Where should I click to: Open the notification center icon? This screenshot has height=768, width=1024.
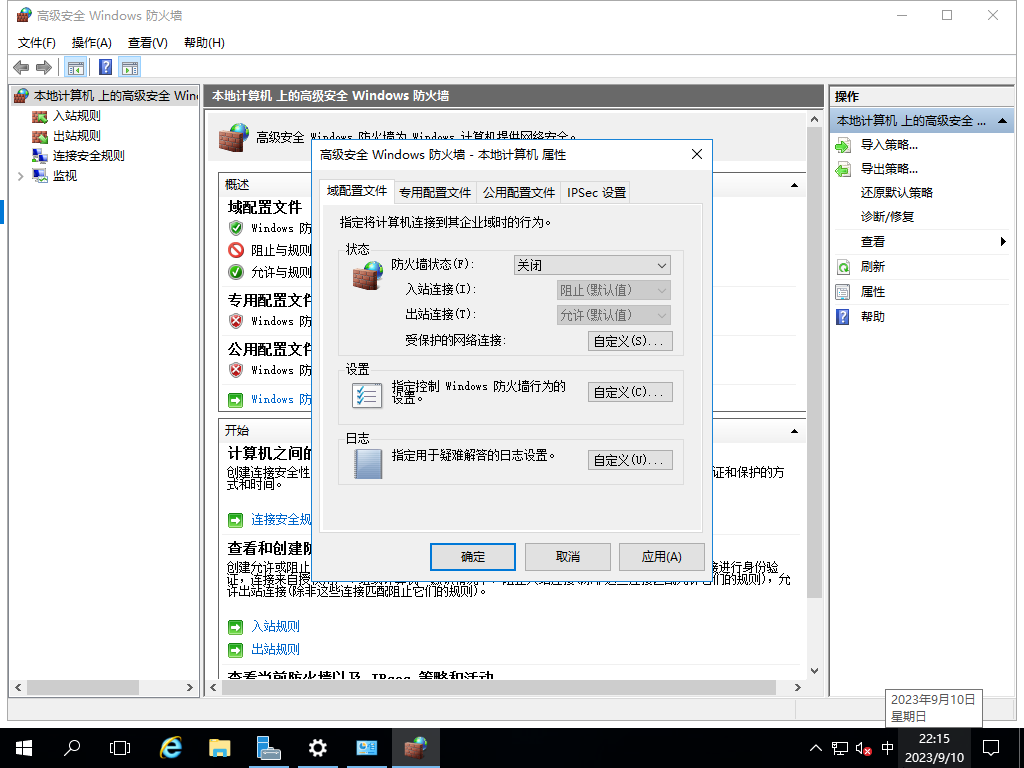pyautogui.click(x=991, y=748)
